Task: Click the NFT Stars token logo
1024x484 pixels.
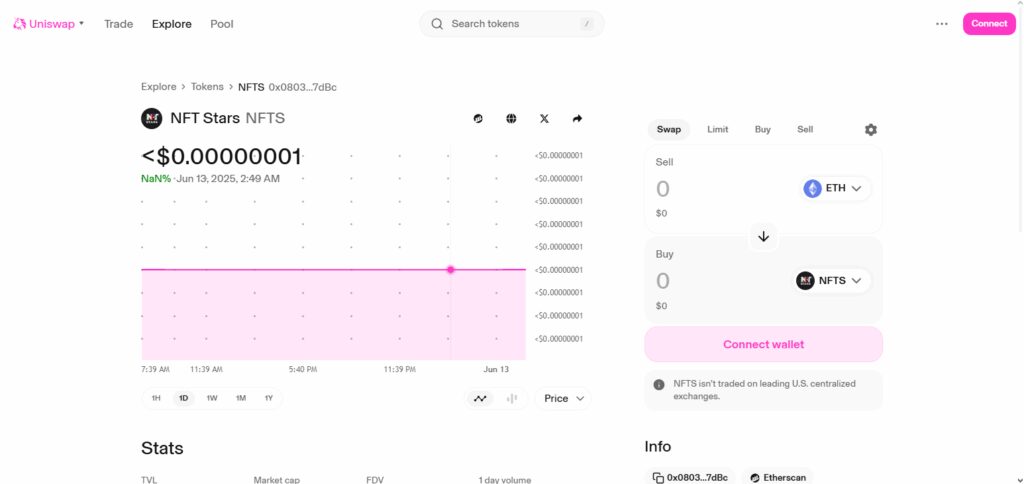Action: 152,118
